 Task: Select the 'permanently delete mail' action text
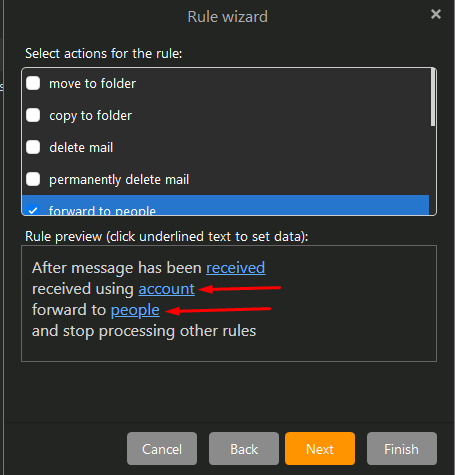click(119, 180)
